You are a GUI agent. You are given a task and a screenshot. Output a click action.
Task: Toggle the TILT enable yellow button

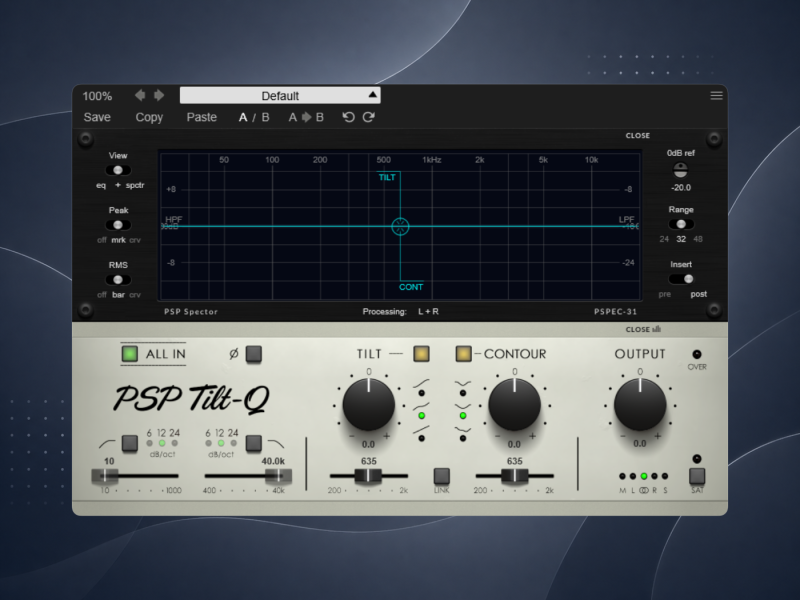[421, 354]
